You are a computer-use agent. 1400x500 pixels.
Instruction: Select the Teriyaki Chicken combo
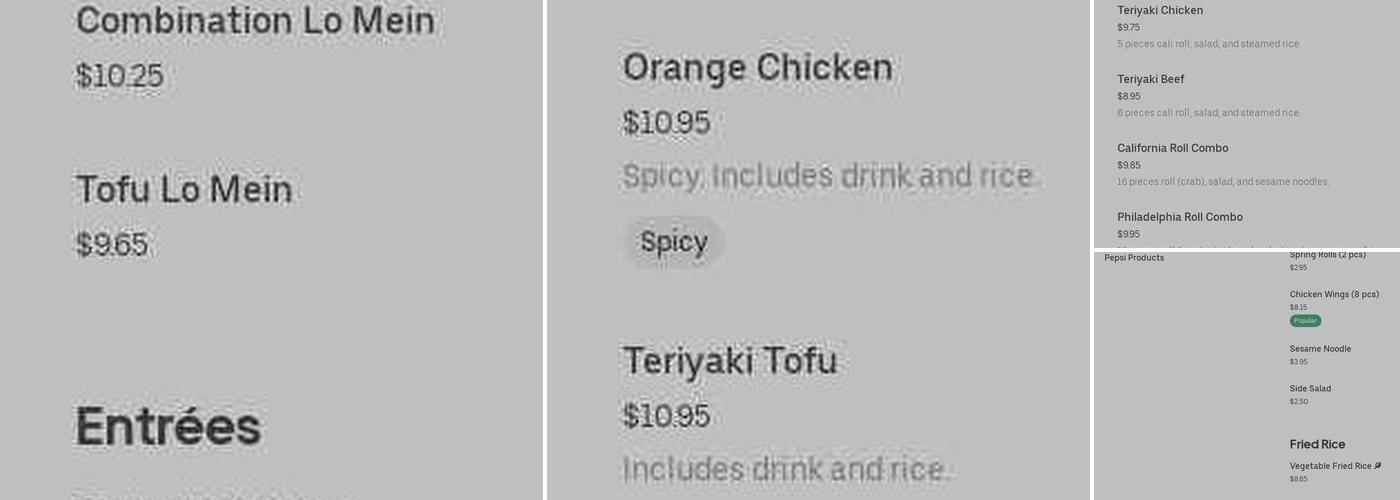click(x=1160, y=11)
